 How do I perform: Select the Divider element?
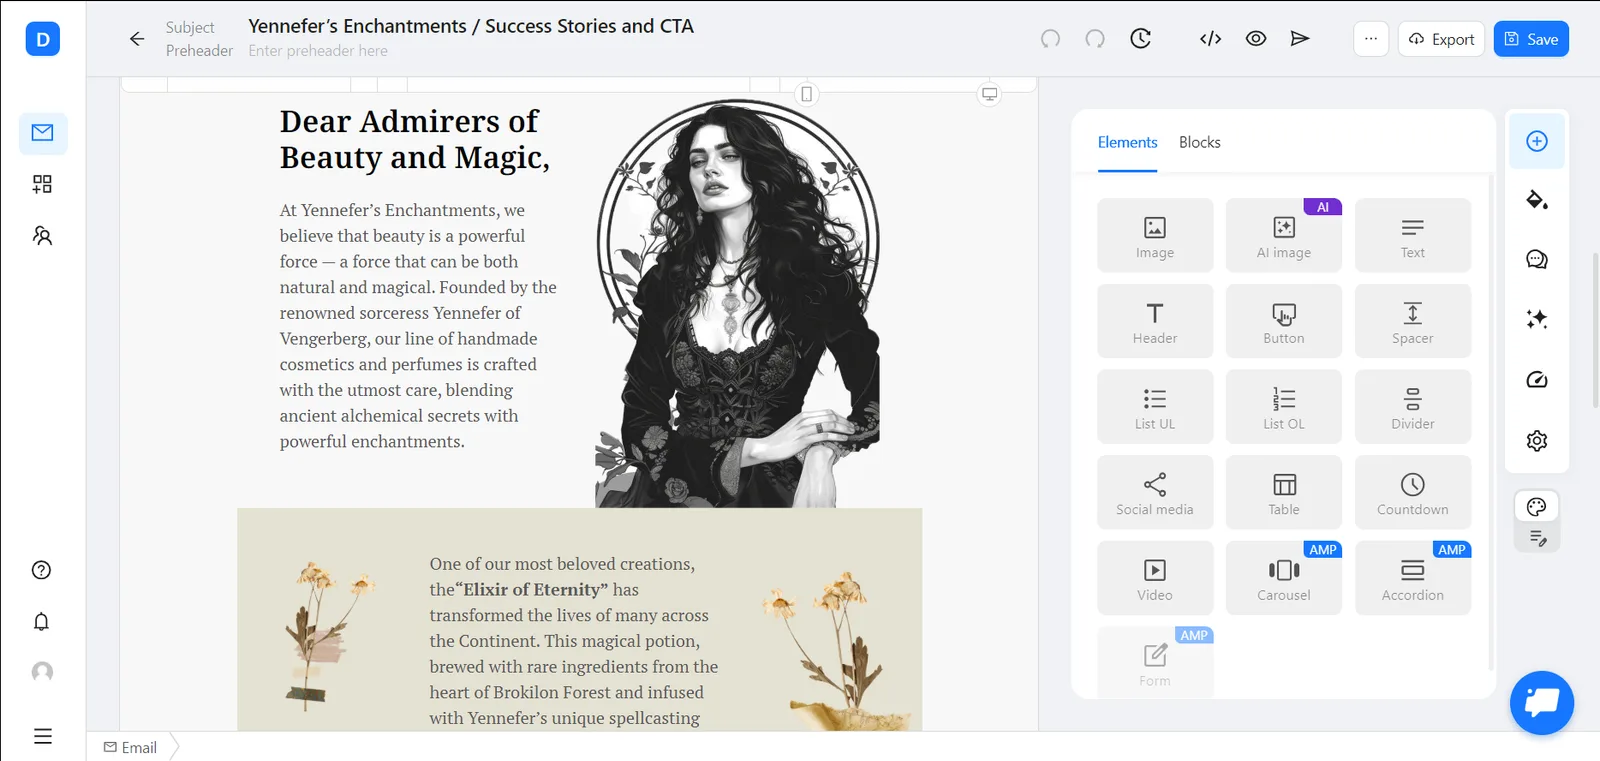coord(1413,407)
